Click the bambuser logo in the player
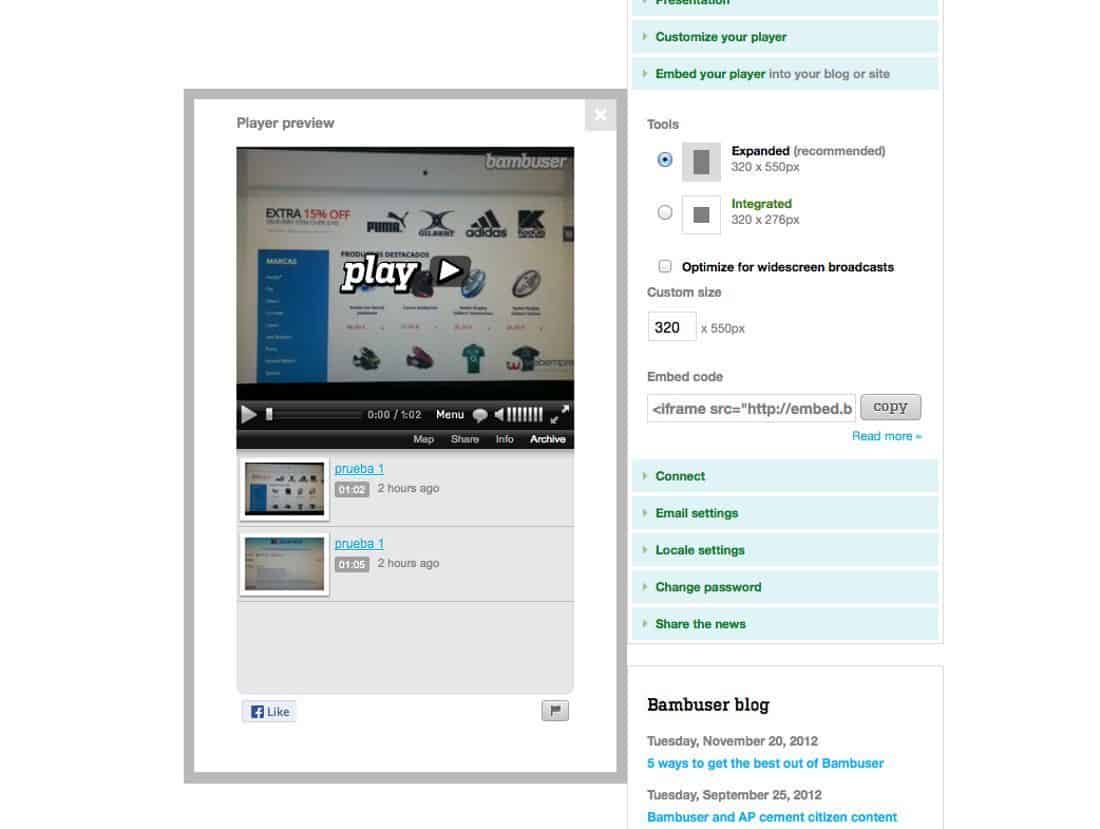This screenshot has height=829, width=1100. [525, 161]
